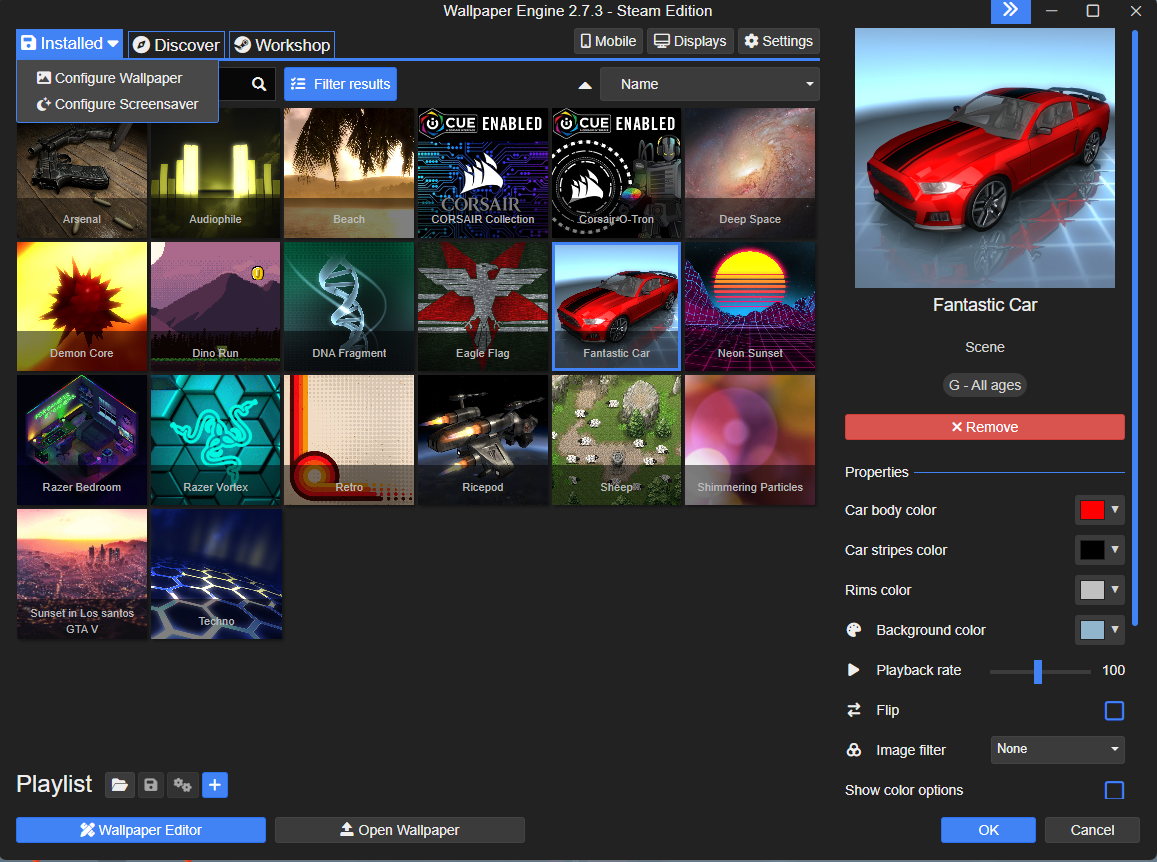Screen dimensions: 1157x862
Task: Switch to the Workshop tab
Action: pyautogui.click(x=281, y=45)
